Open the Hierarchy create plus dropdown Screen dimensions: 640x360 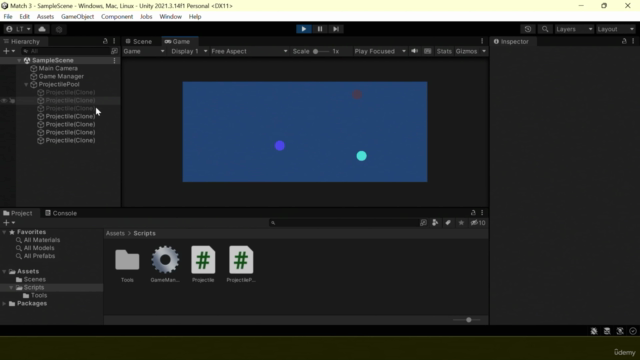tap(9, 51)
